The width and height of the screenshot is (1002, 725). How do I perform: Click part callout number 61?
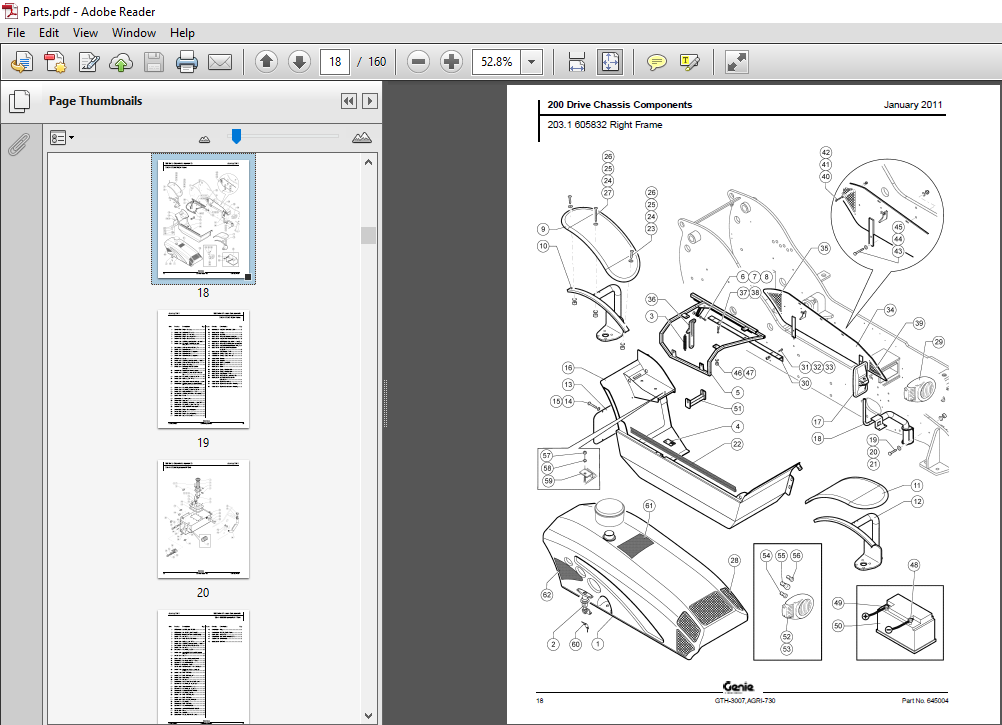[x=649, y=506]
